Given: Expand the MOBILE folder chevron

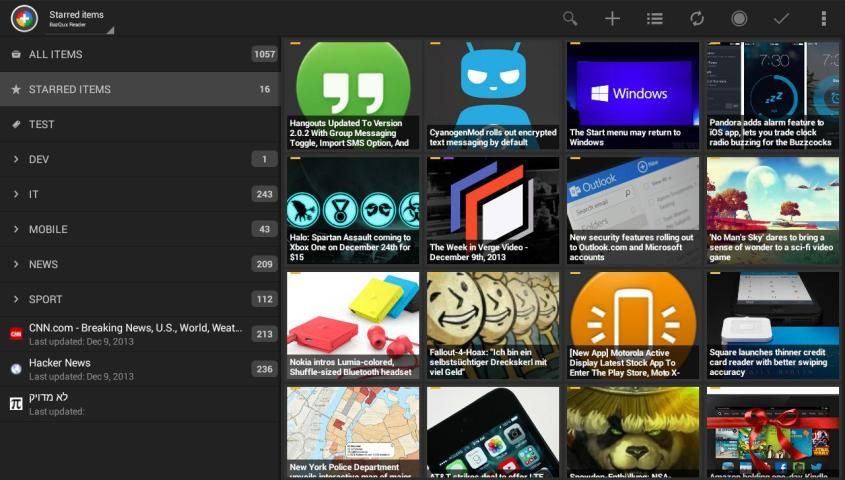Looking at the screenshot, I should point(16,229).
